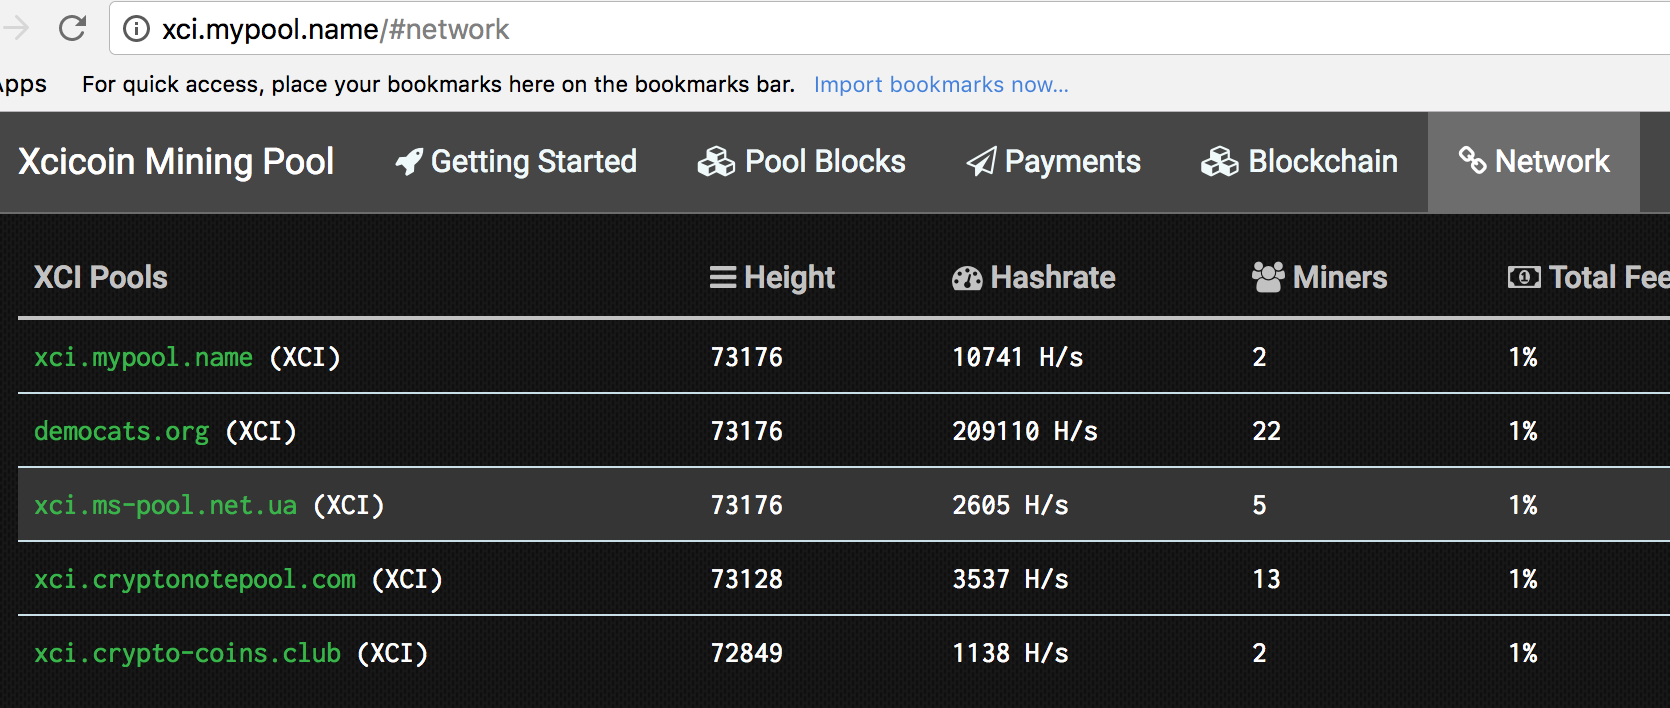Viewport: 1670px width, 708px height.
Task: Follow the xci.cryptonotepool.com link
Action: tap(195, 579)
